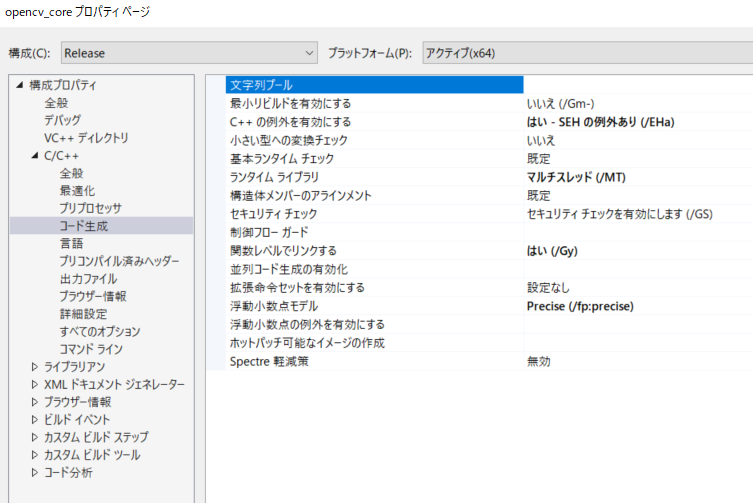This screenshot has width=753, height=503.
Task: Select 構造体メンバーのアラインメント property
Action: click(x=301, y=196)
